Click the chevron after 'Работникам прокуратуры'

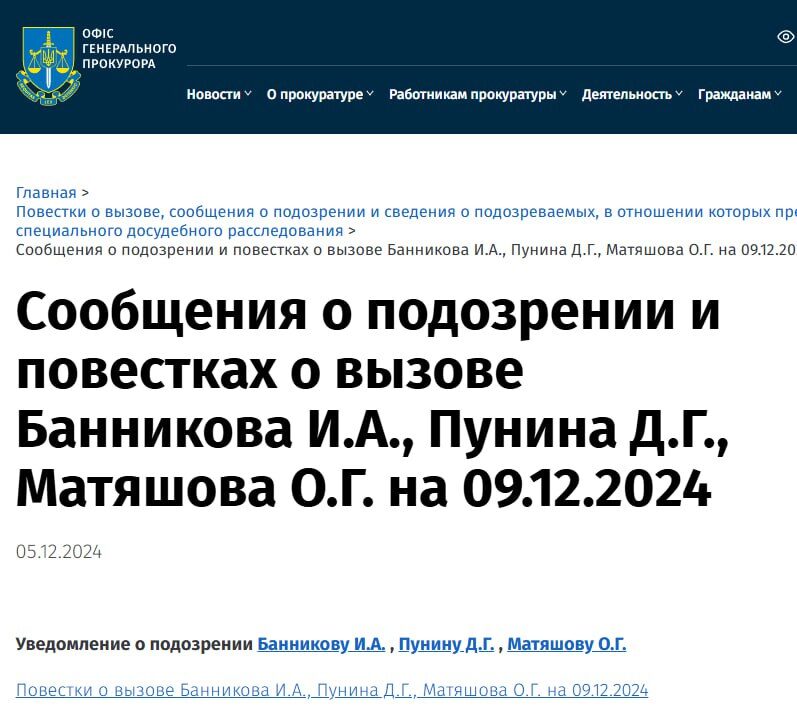[563, 94]
